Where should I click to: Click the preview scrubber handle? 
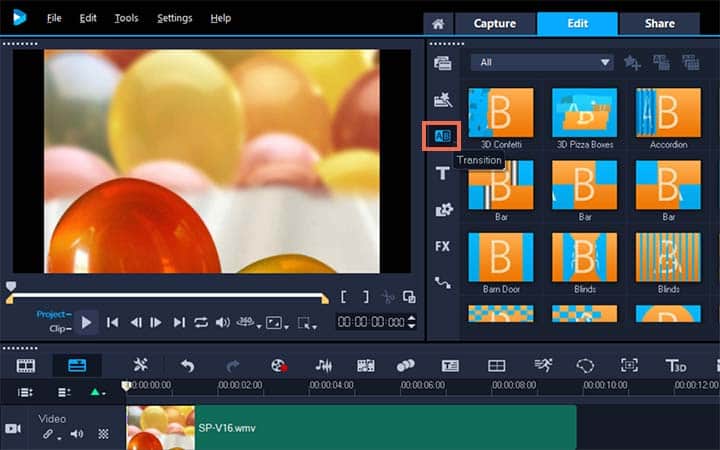[x=11, y=287]
